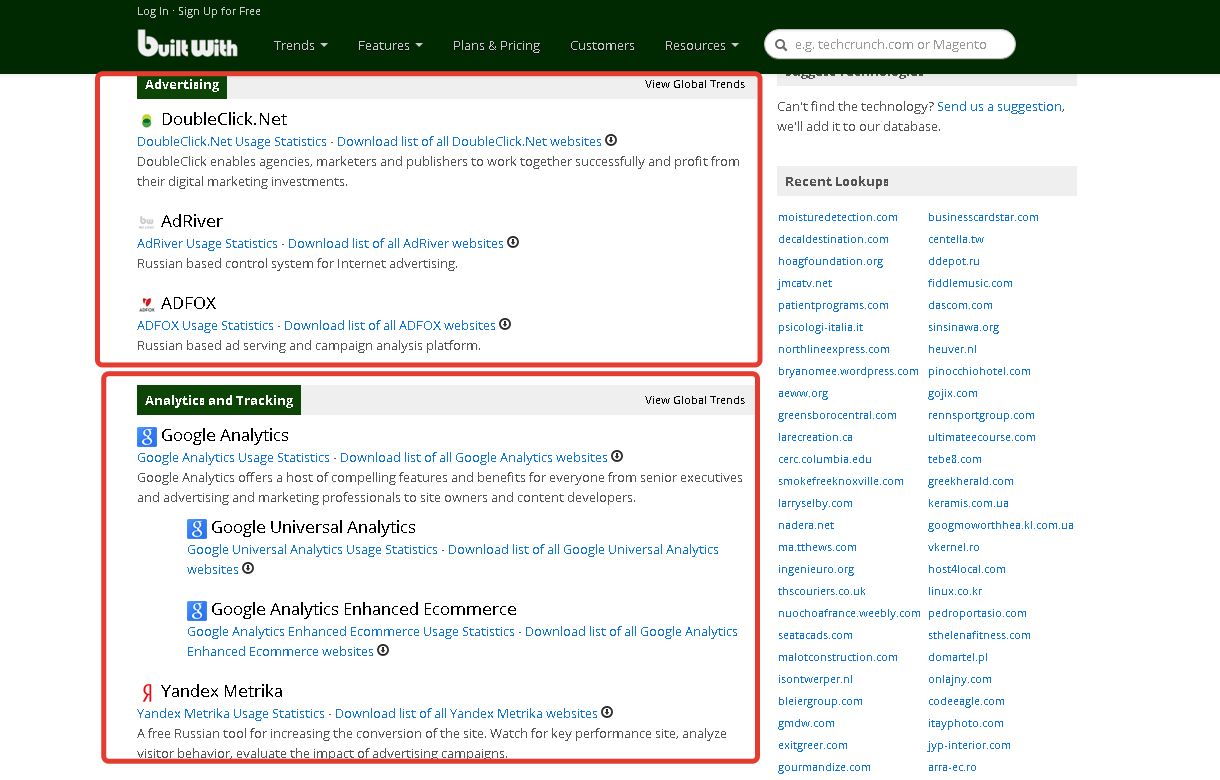Click the Google Analytics logo icon
The width and height of the screenshot is (1220, 780).
tap(147, 436)
